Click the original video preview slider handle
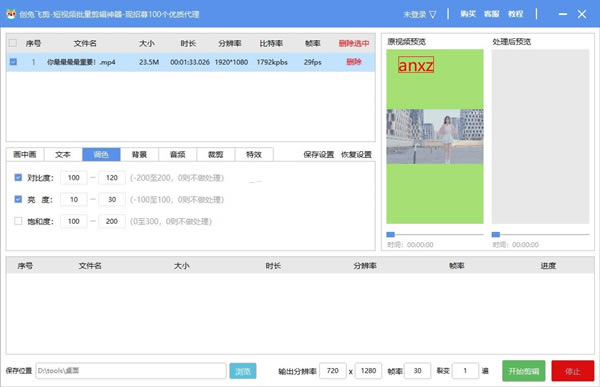Image resolution: width=600 pixels, height=387 pixels. pos(390,234)
